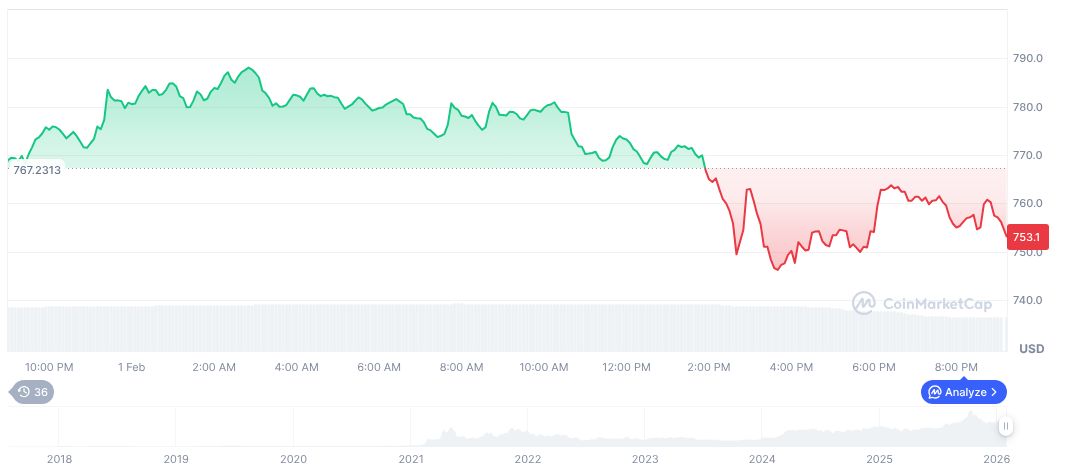The image size is (1072, 470).
Task: Click the 767.2313 opening price label
Action: [37, 170]
